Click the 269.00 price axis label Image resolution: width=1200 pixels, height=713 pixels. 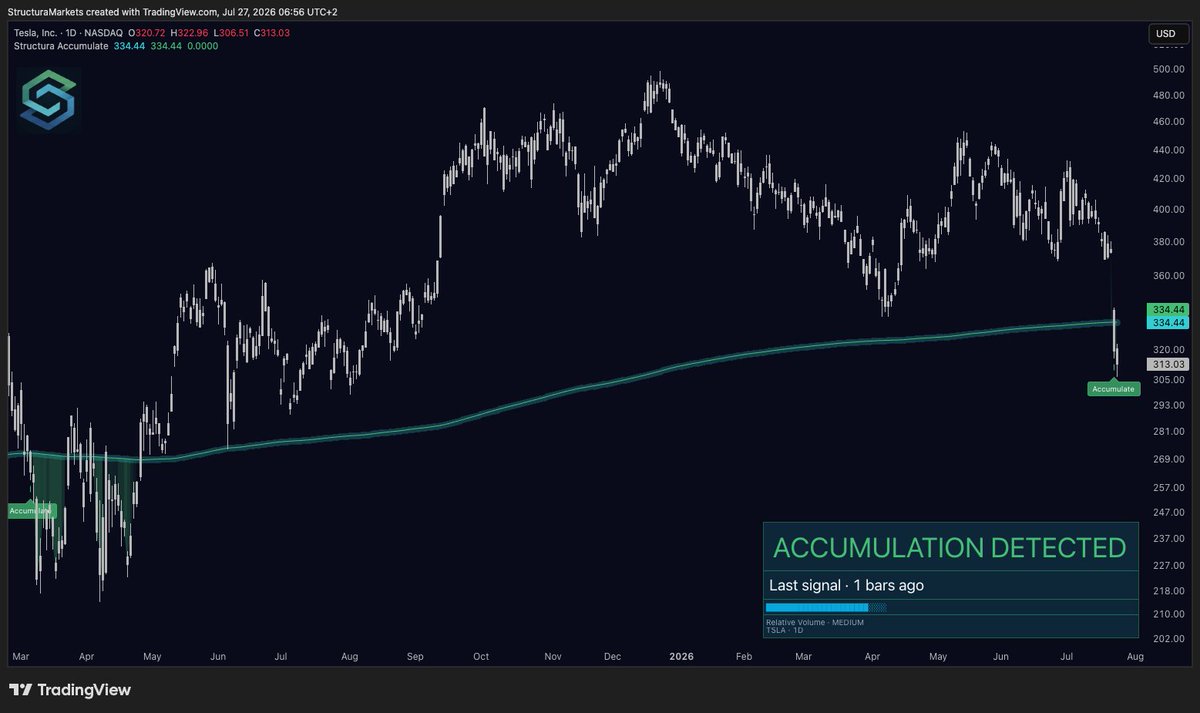(x=1168, y=459)
